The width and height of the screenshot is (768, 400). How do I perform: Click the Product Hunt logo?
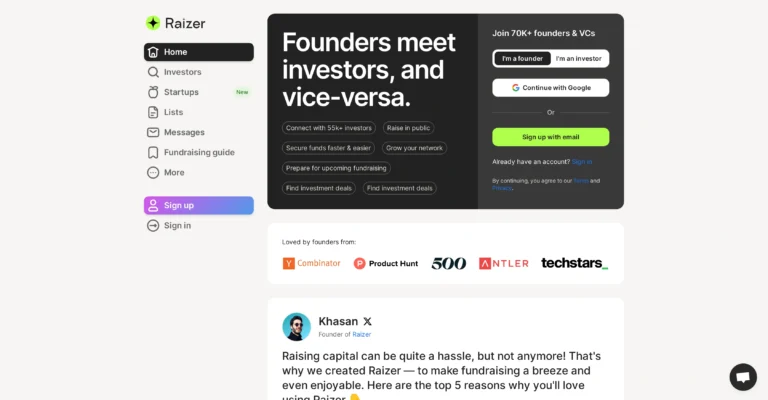pos(385,263)
